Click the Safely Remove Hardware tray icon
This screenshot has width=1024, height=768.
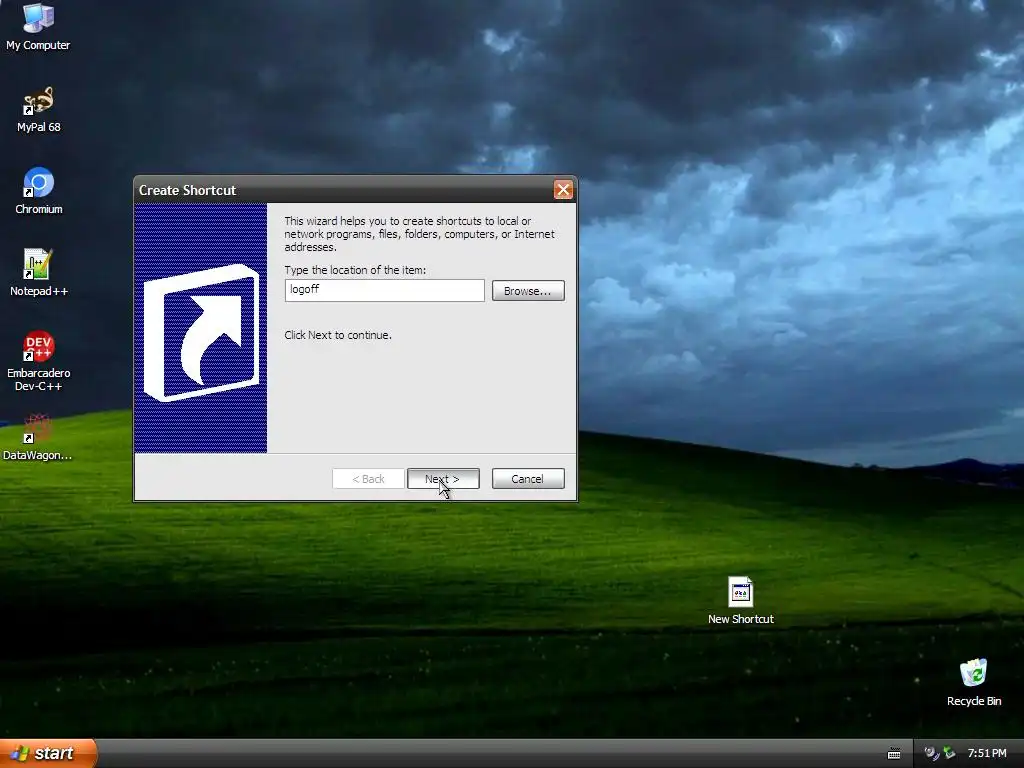(950, 753)
